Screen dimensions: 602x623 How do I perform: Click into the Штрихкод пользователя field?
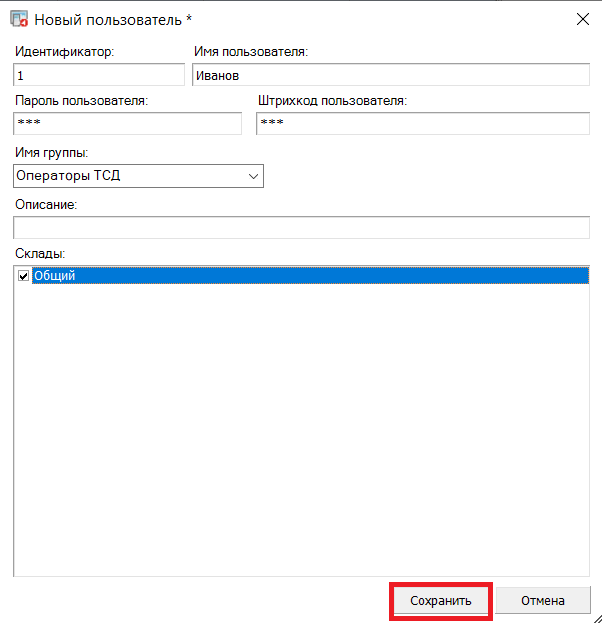click(423, 124)
